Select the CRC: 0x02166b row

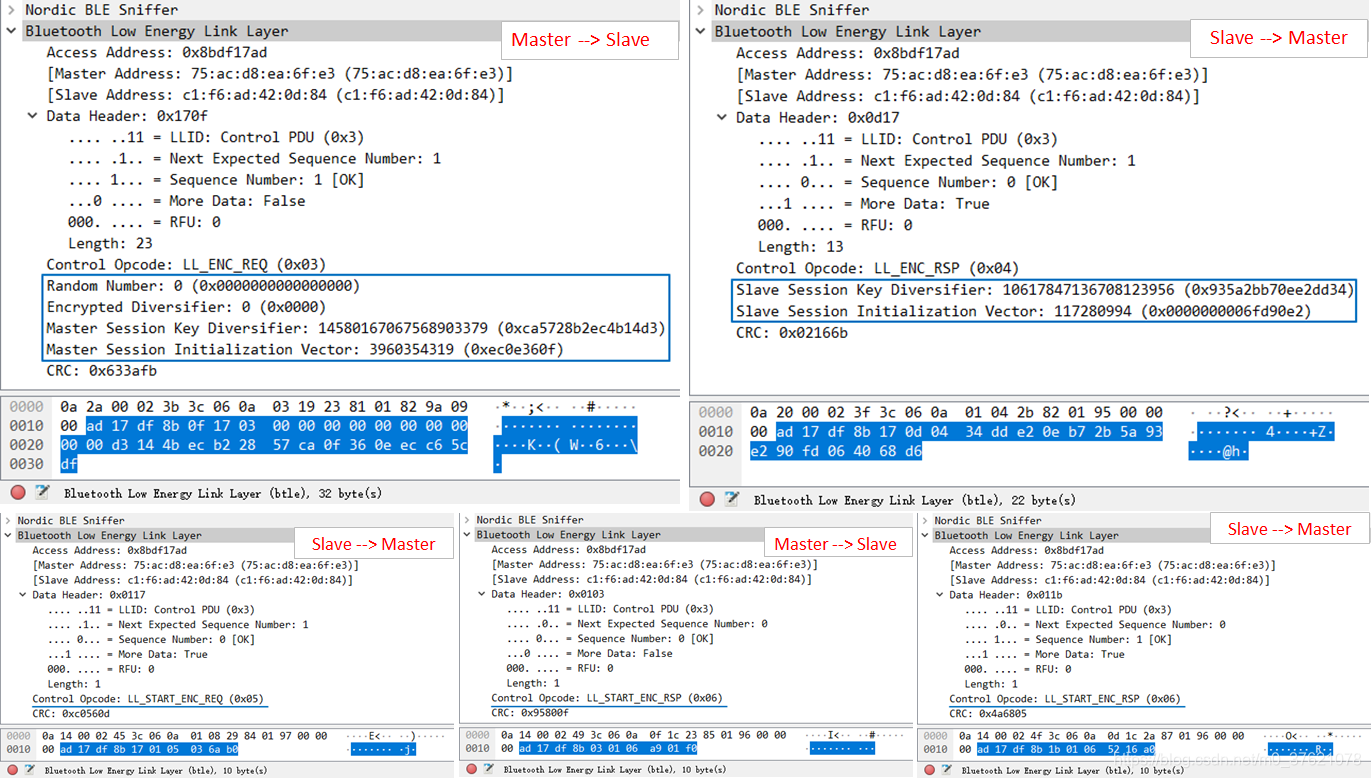pos(791,332)
